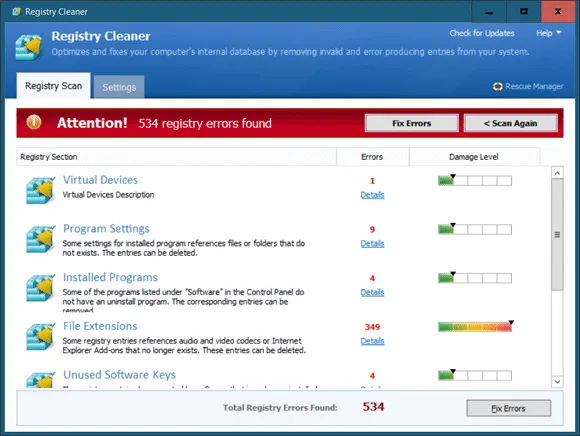This screenshot has height=436, width=580.
Task: Click Check for Updates
Action: (482, 33)
